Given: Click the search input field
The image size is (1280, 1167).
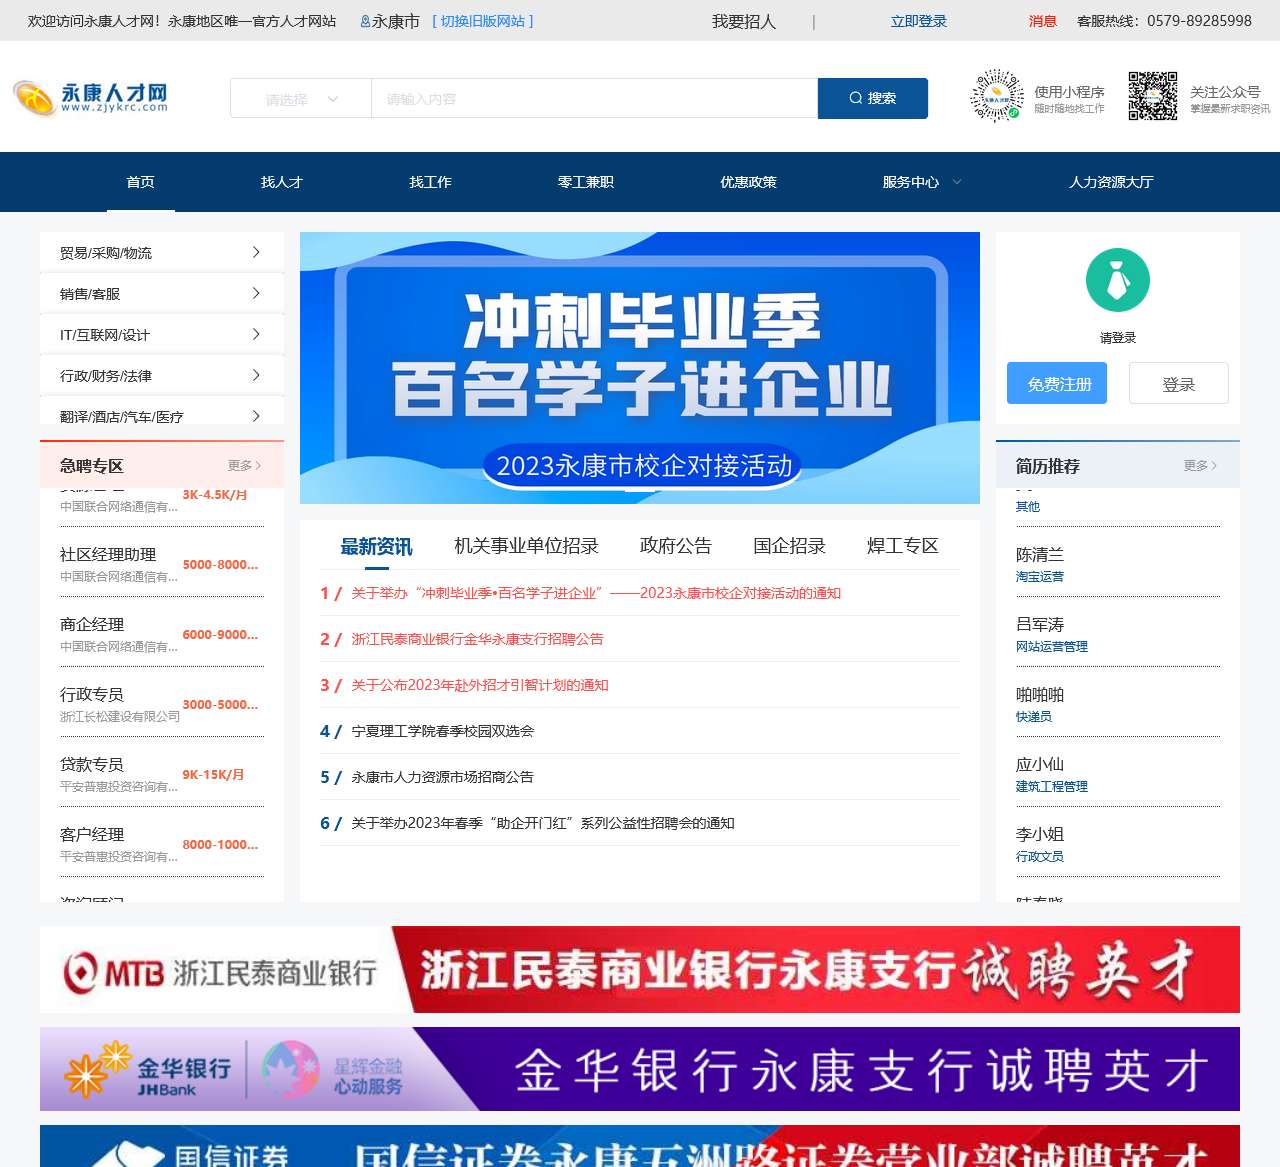Looking at the screenshot, I should 594,99.
